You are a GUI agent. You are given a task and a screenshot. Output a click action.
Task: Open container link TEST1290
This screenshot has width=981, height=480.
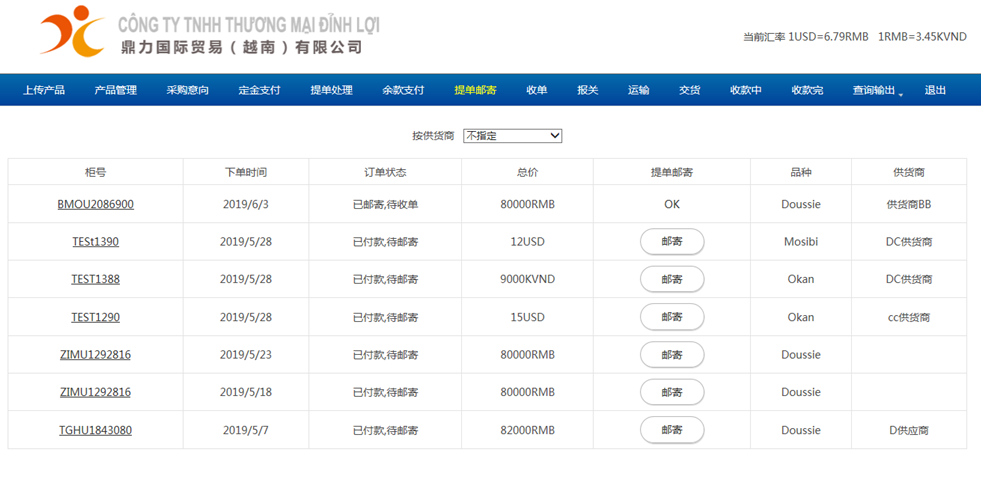tap(96, 317)
